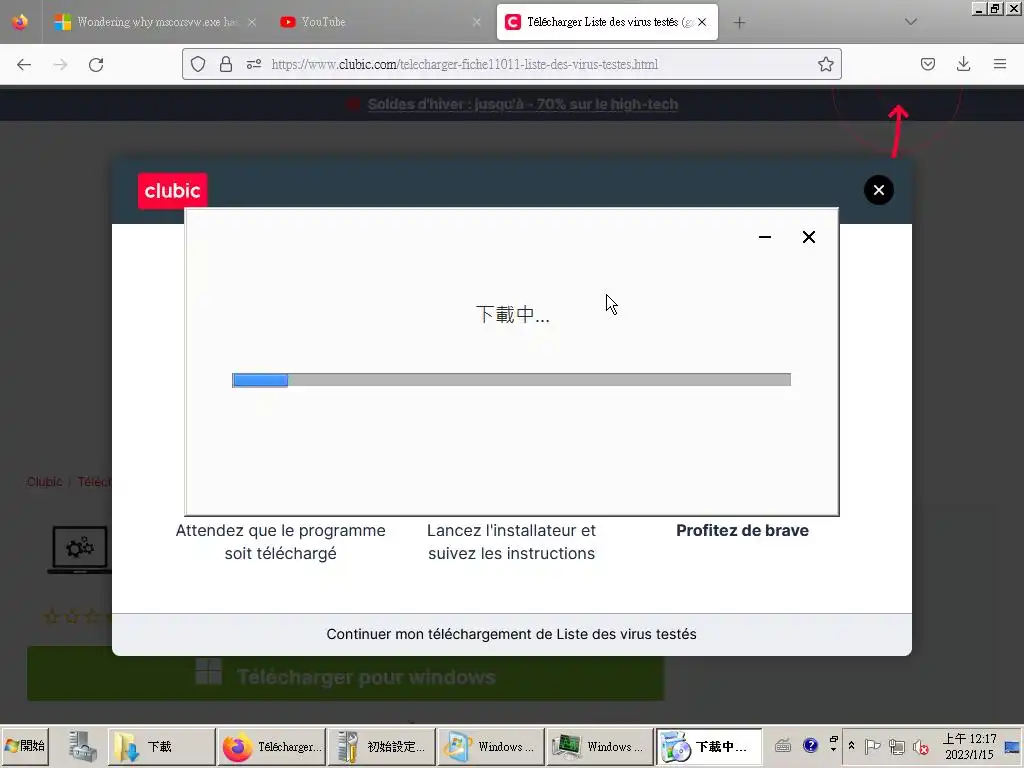Switch to the 下載 folder taskbar button

tap(161, 746)
